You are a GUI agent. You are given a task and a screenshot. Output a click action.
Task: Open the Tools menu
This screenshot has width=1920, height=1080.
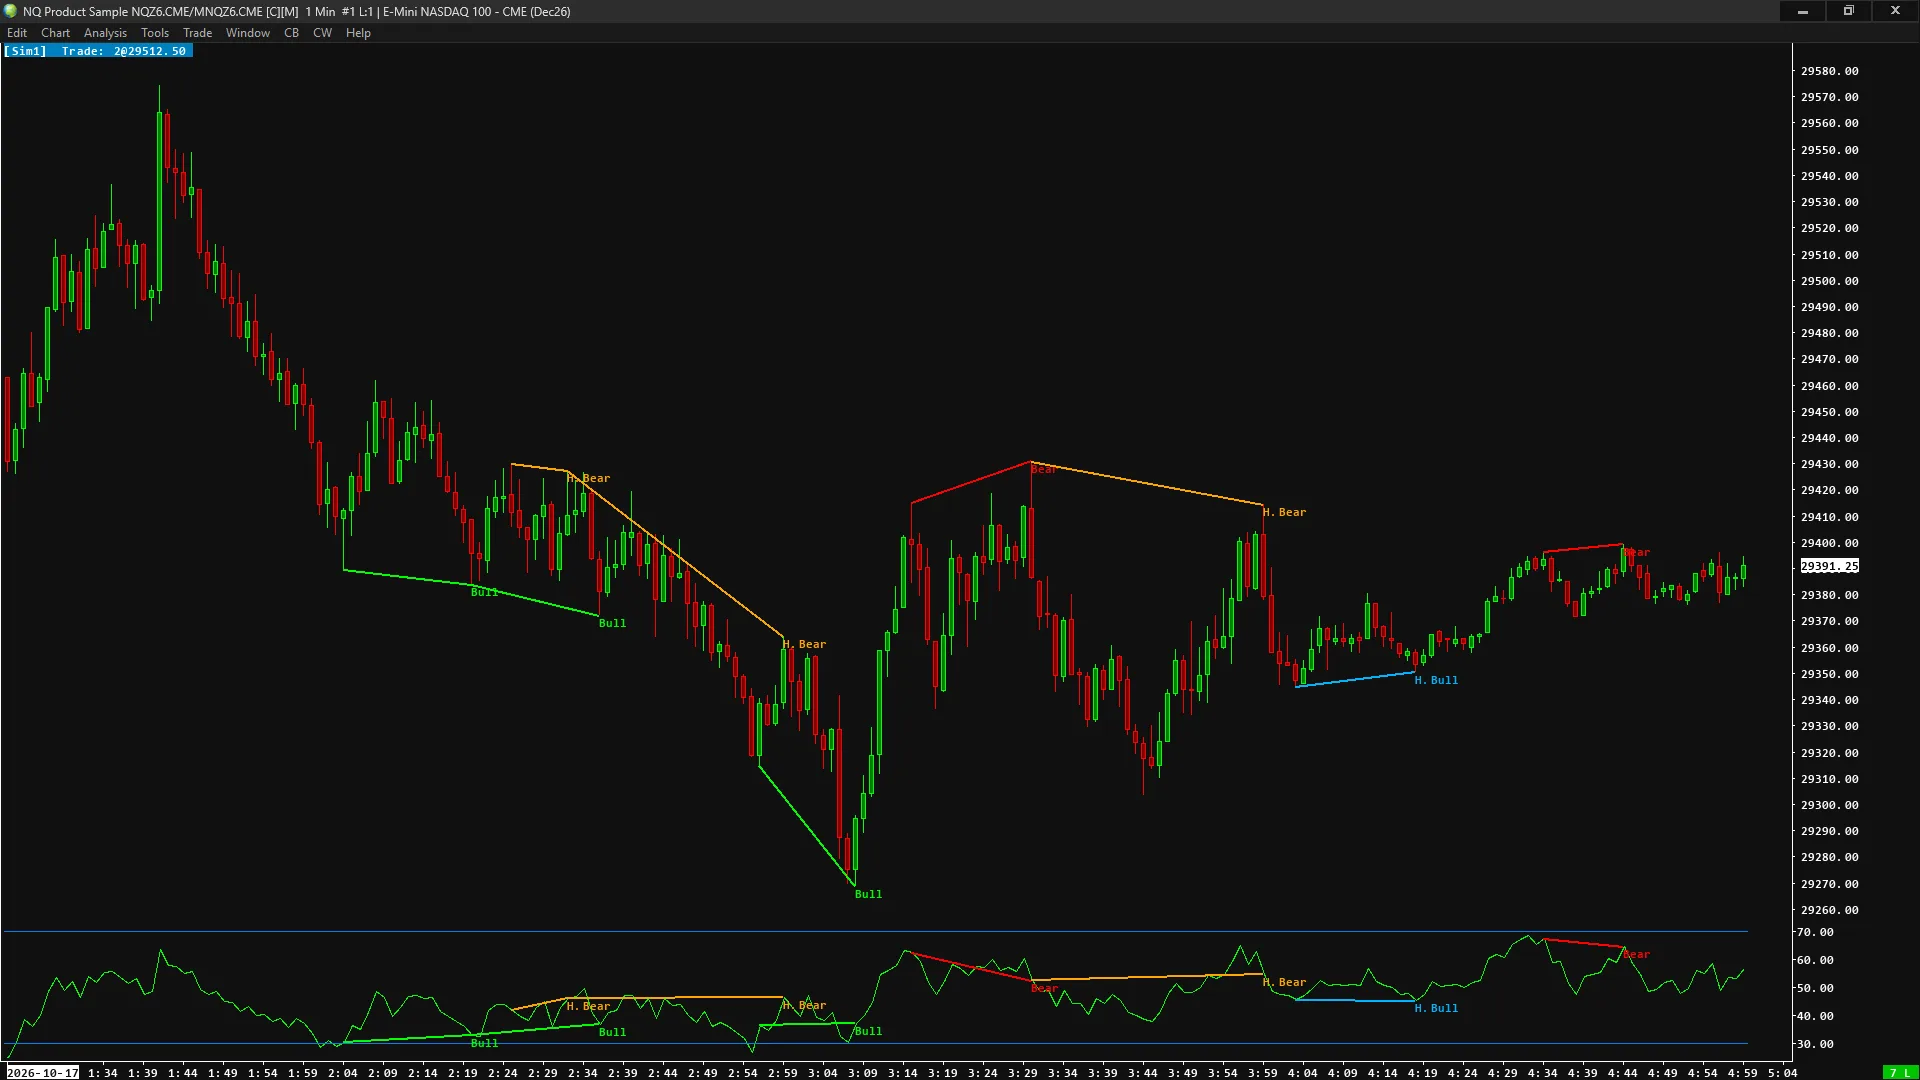(155, 33)
